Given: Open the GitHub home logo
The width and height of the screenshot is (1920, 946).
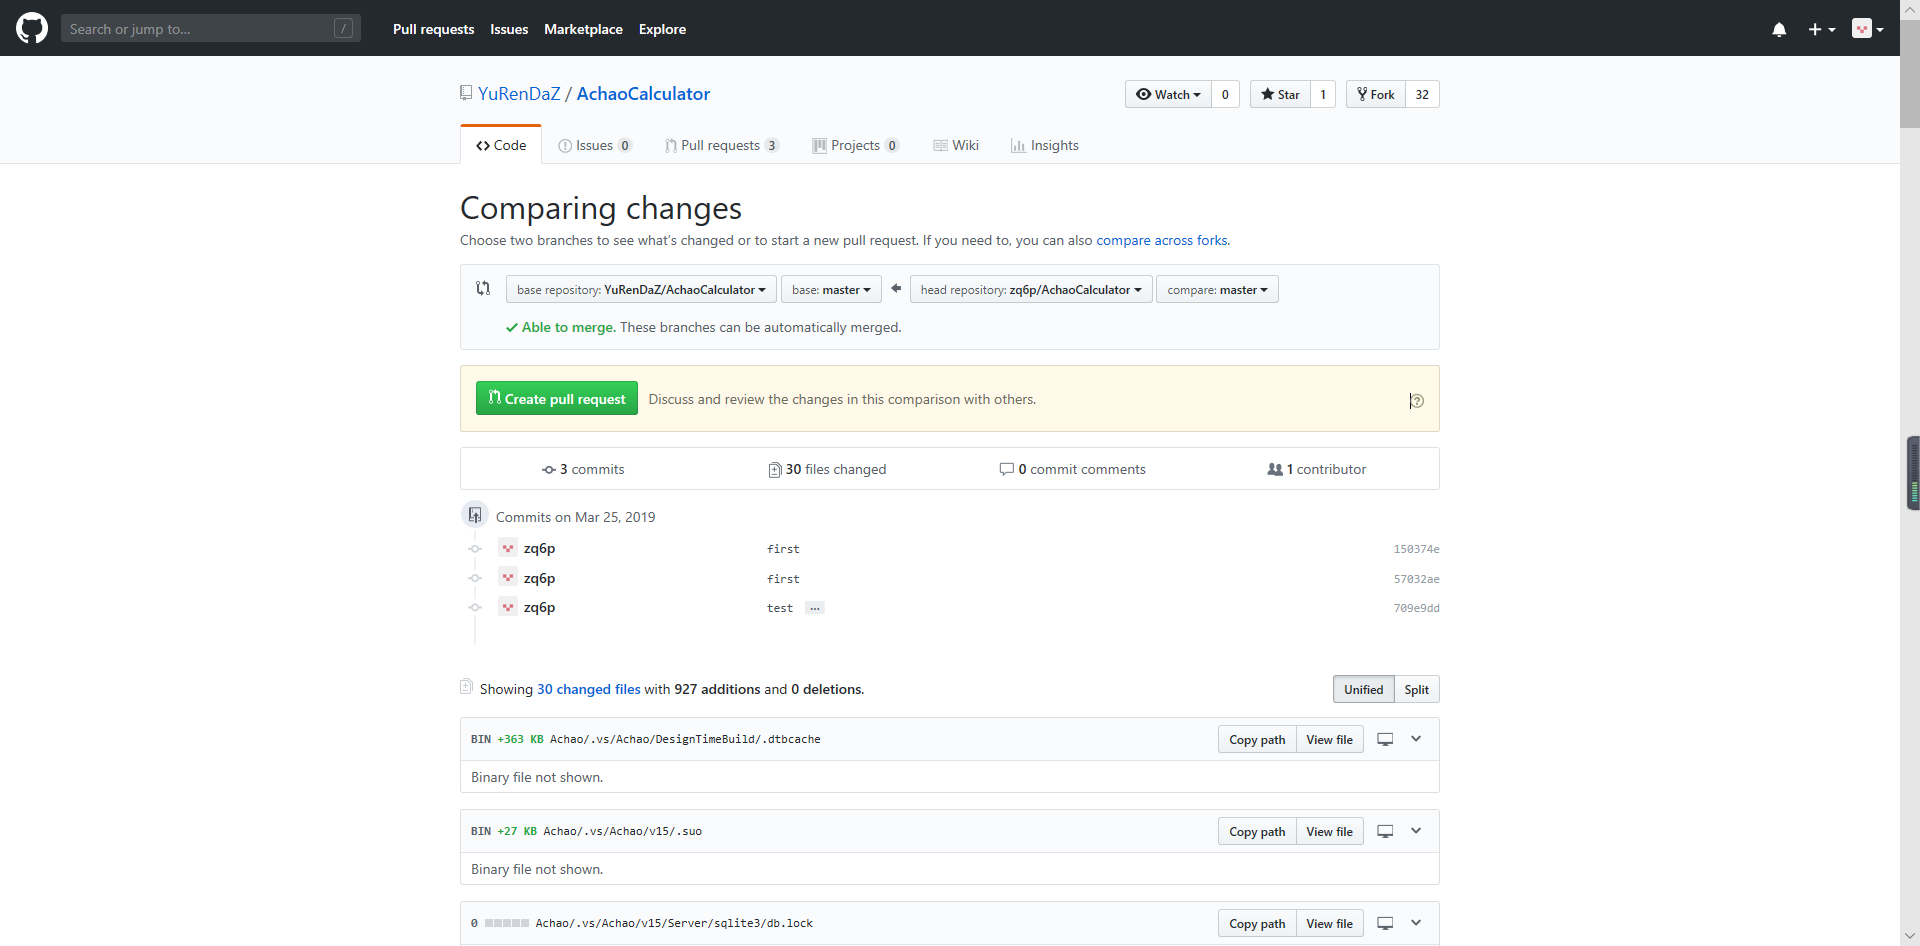Looking at the screenshot, I should [x=32, y=28].
